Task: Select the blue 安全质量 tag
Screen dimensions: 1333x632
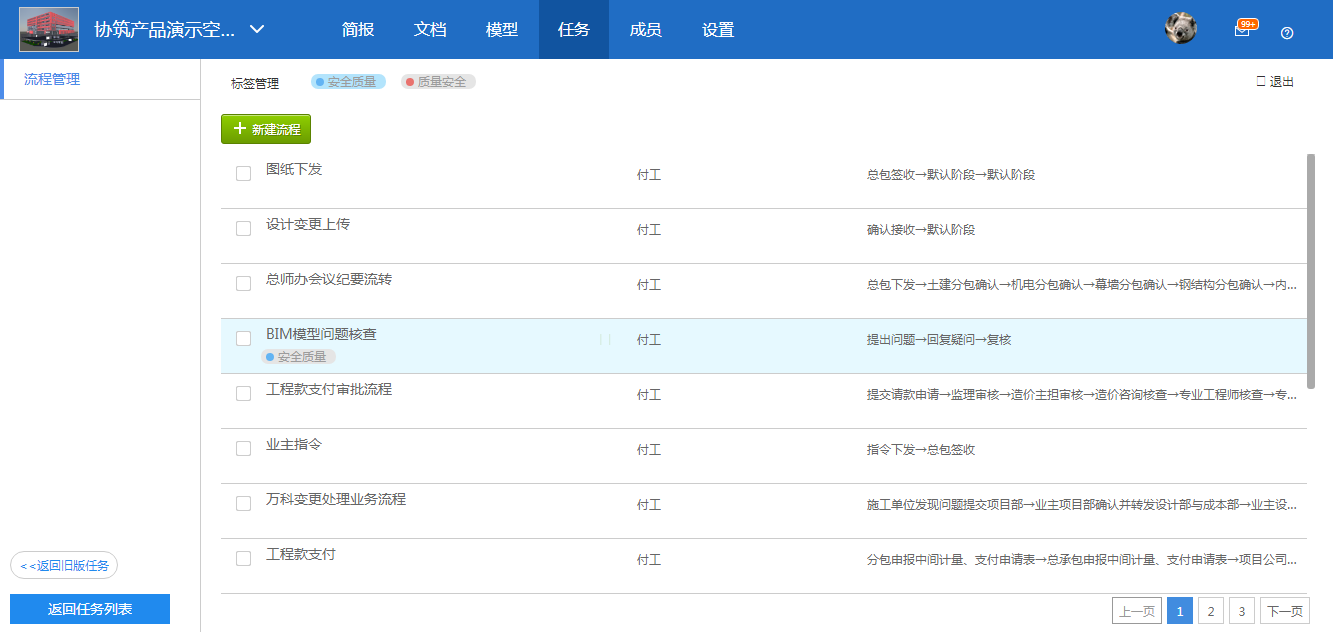Action: pos(347,82)
